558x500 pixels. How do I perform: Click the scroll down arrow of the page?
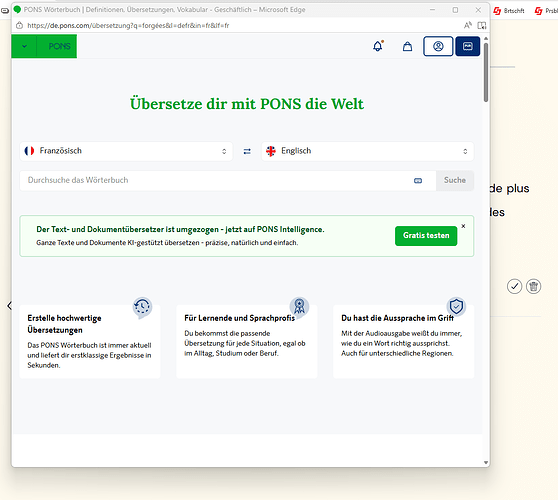(486, 463)
